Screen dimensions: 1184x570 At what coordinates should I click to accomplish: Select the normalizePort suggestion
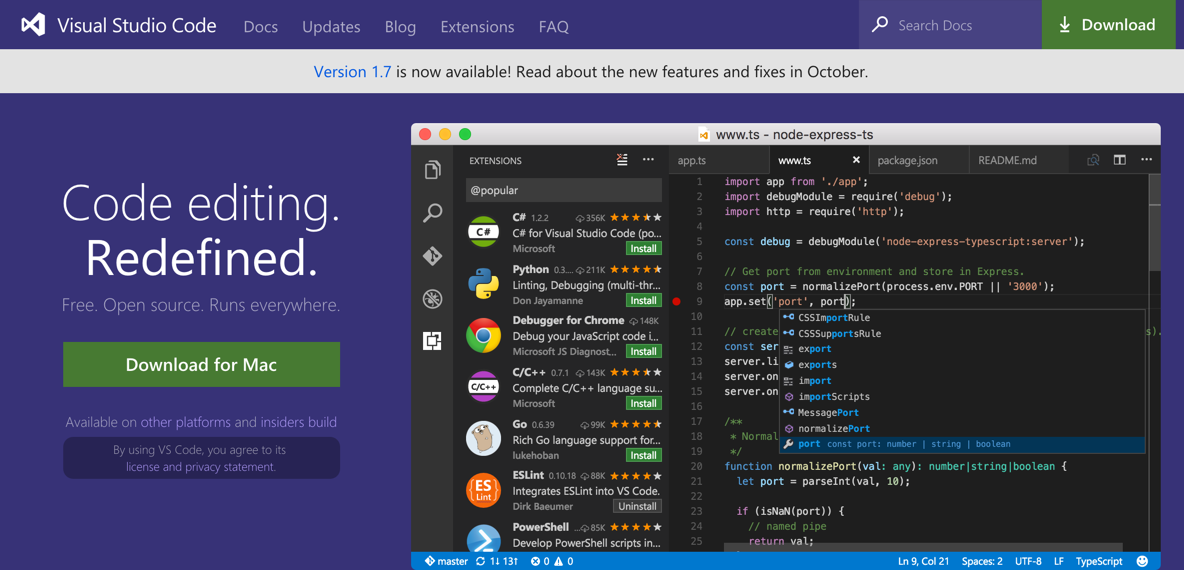tap(962, 428)
